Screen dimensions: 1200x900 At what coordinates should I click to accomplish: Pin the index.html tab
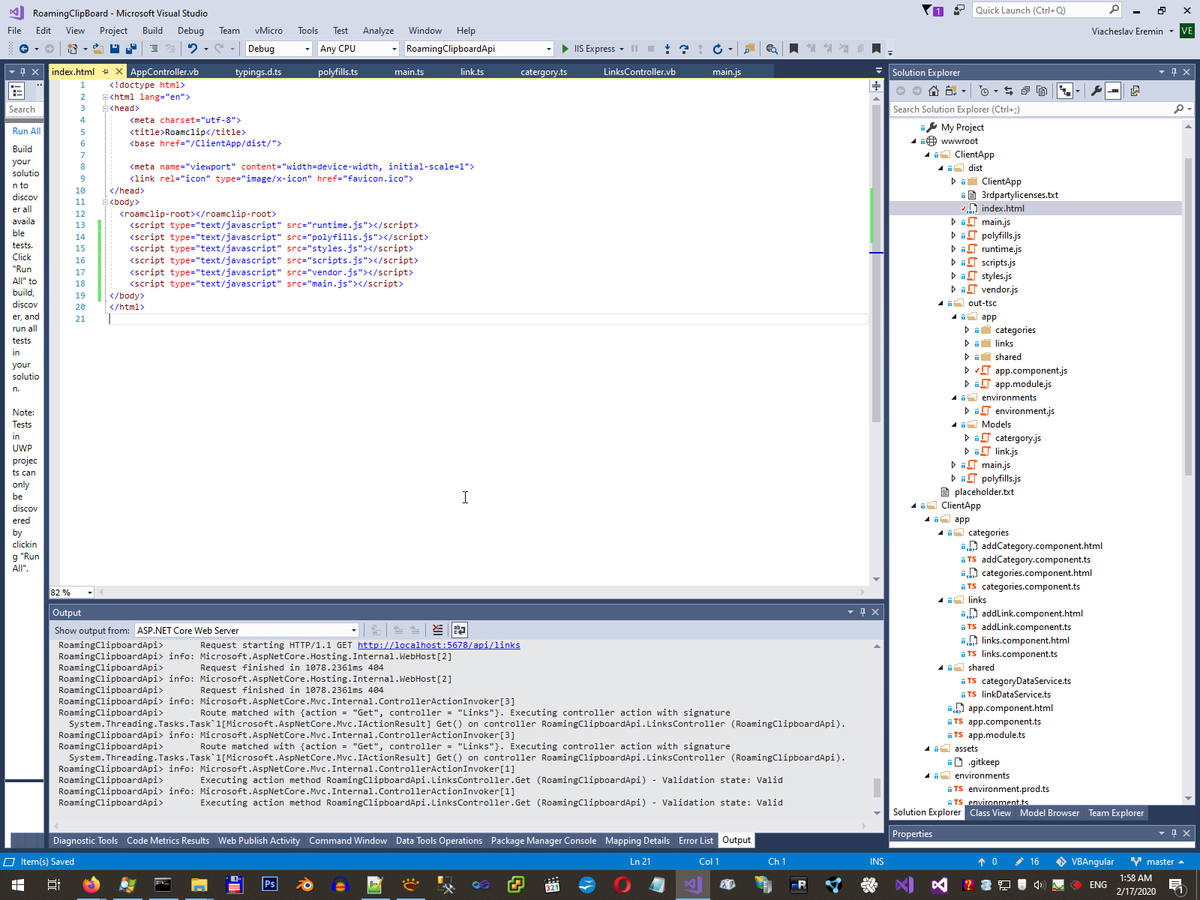coord(105,72)
